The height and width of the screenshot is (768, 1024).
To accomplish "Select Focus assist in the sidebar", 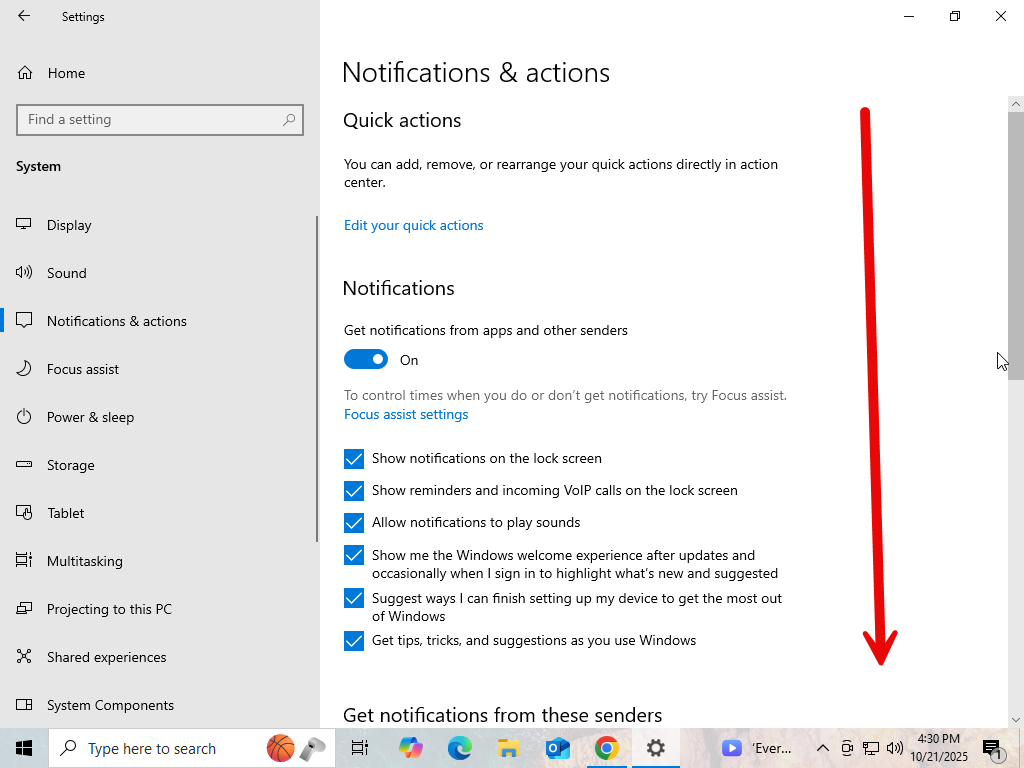I will (83, 369).
